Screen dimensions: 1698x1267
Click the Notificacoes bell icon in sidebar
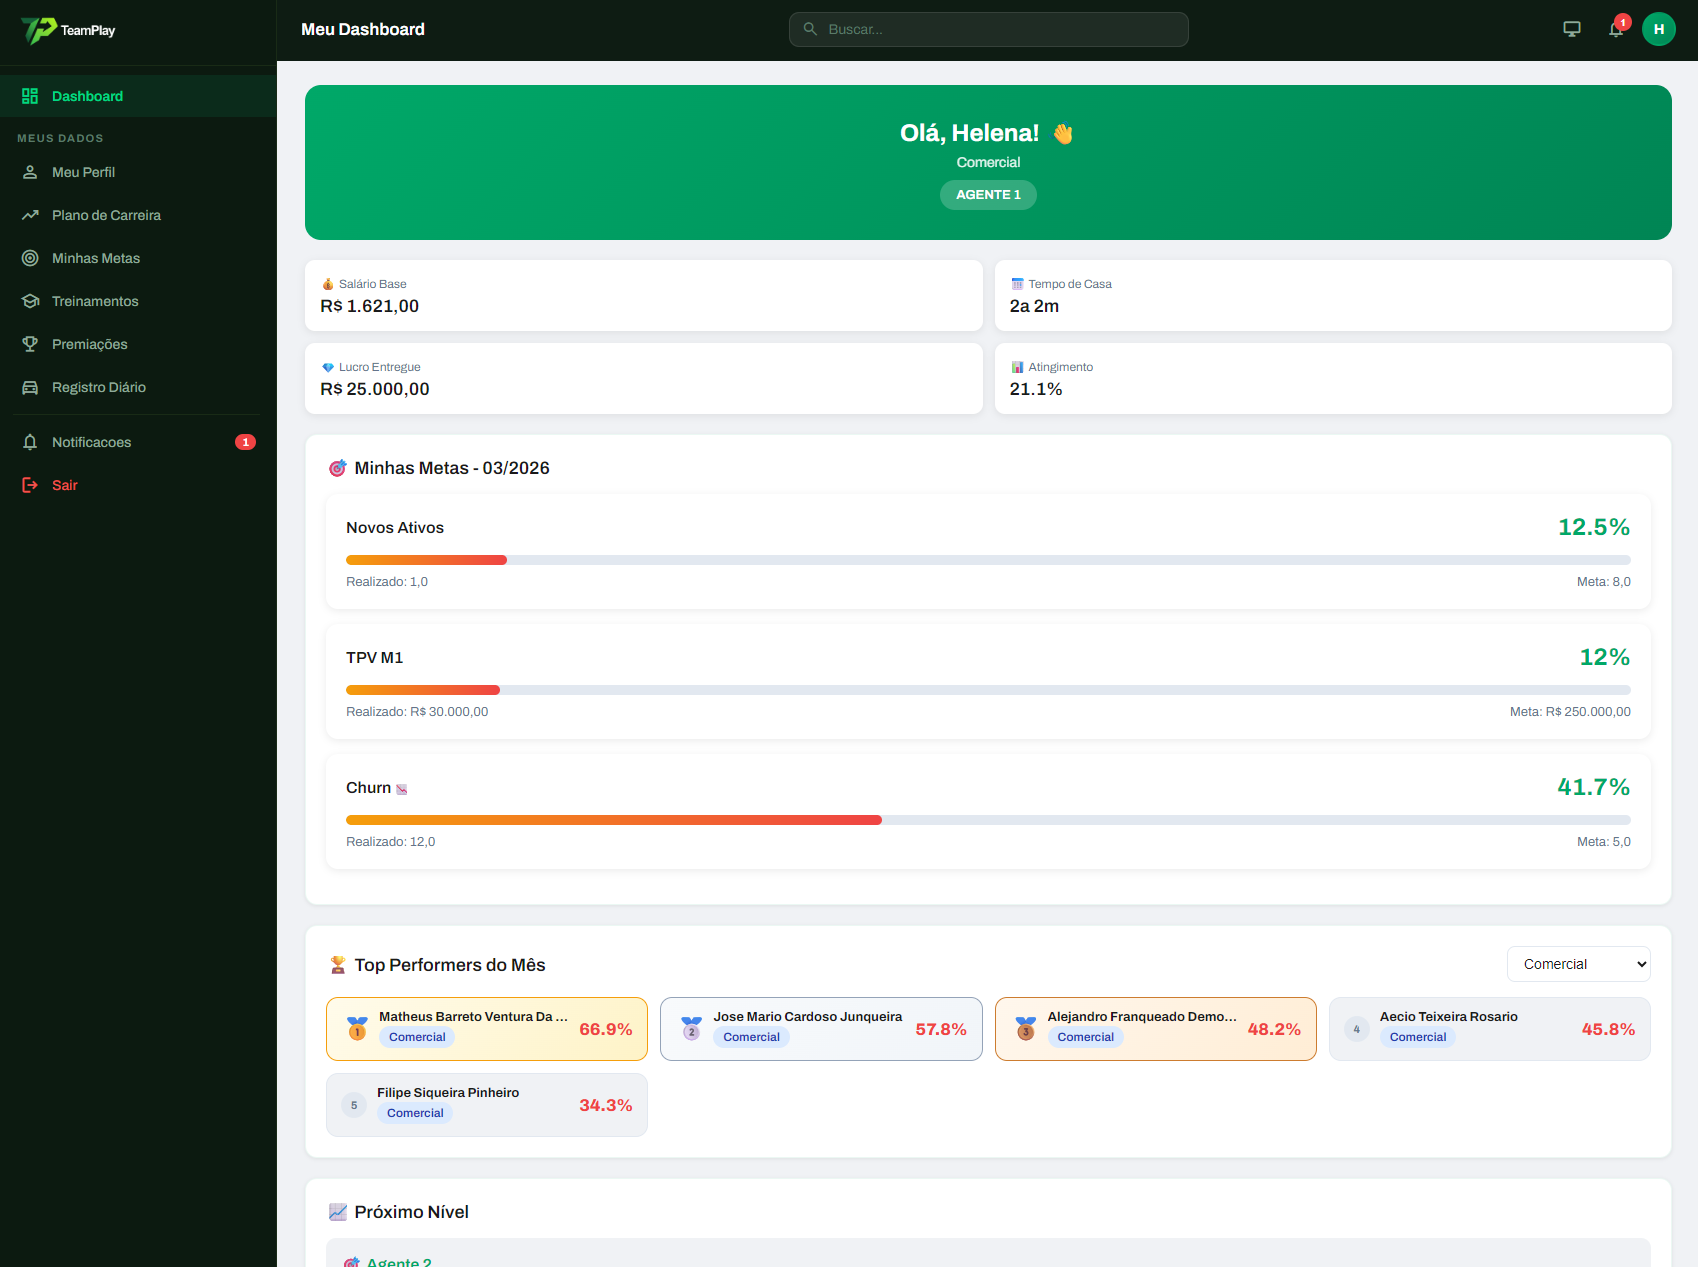[30, 442]
